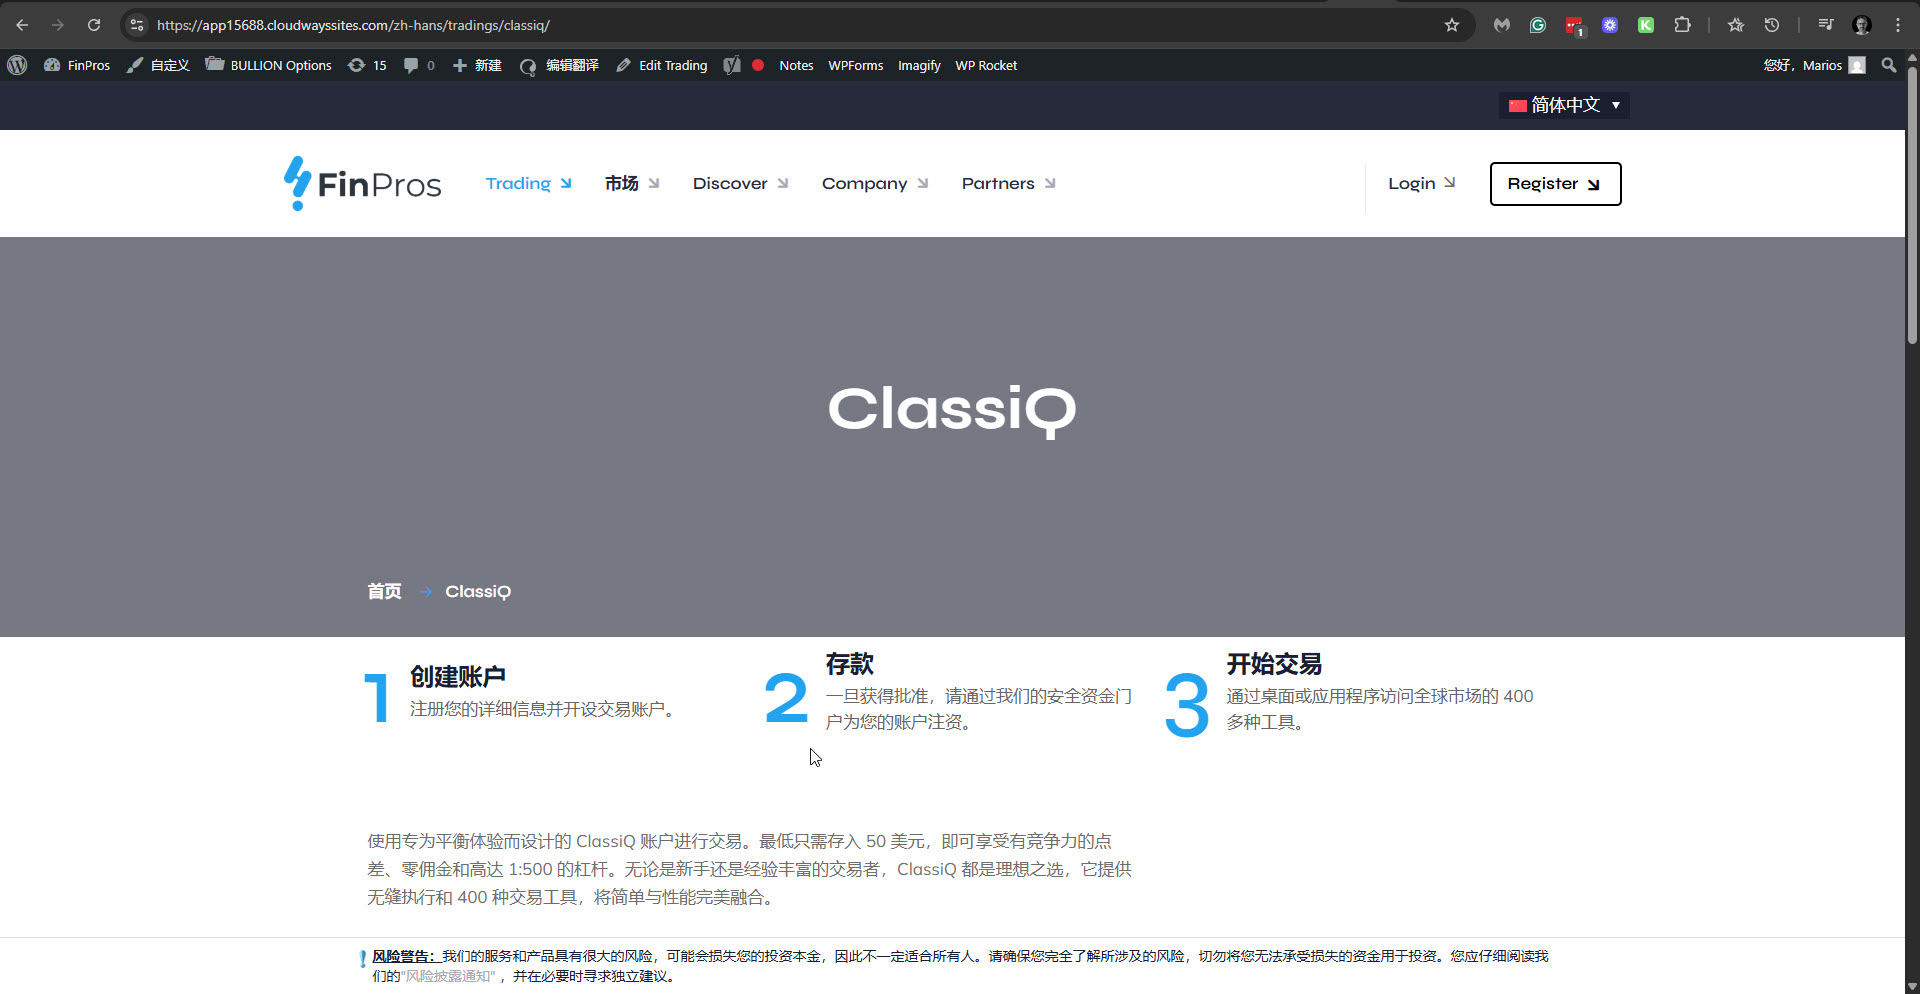Open Imagify admin menu
The image size is (1920, 994).
(919, 65)
